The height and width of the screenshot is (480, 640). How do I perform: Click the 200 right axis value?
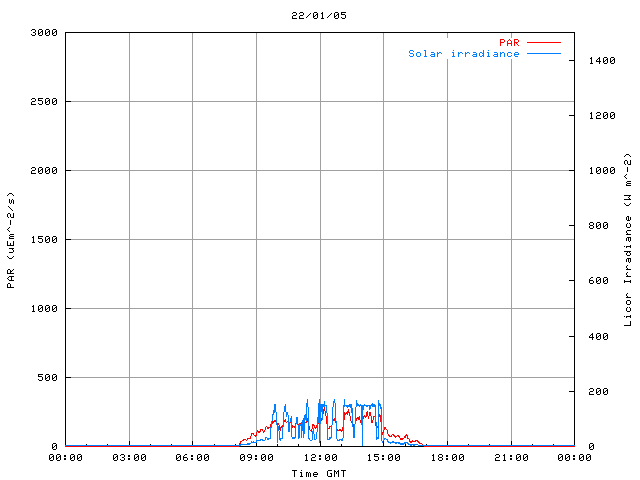click(x=598, y=392)
